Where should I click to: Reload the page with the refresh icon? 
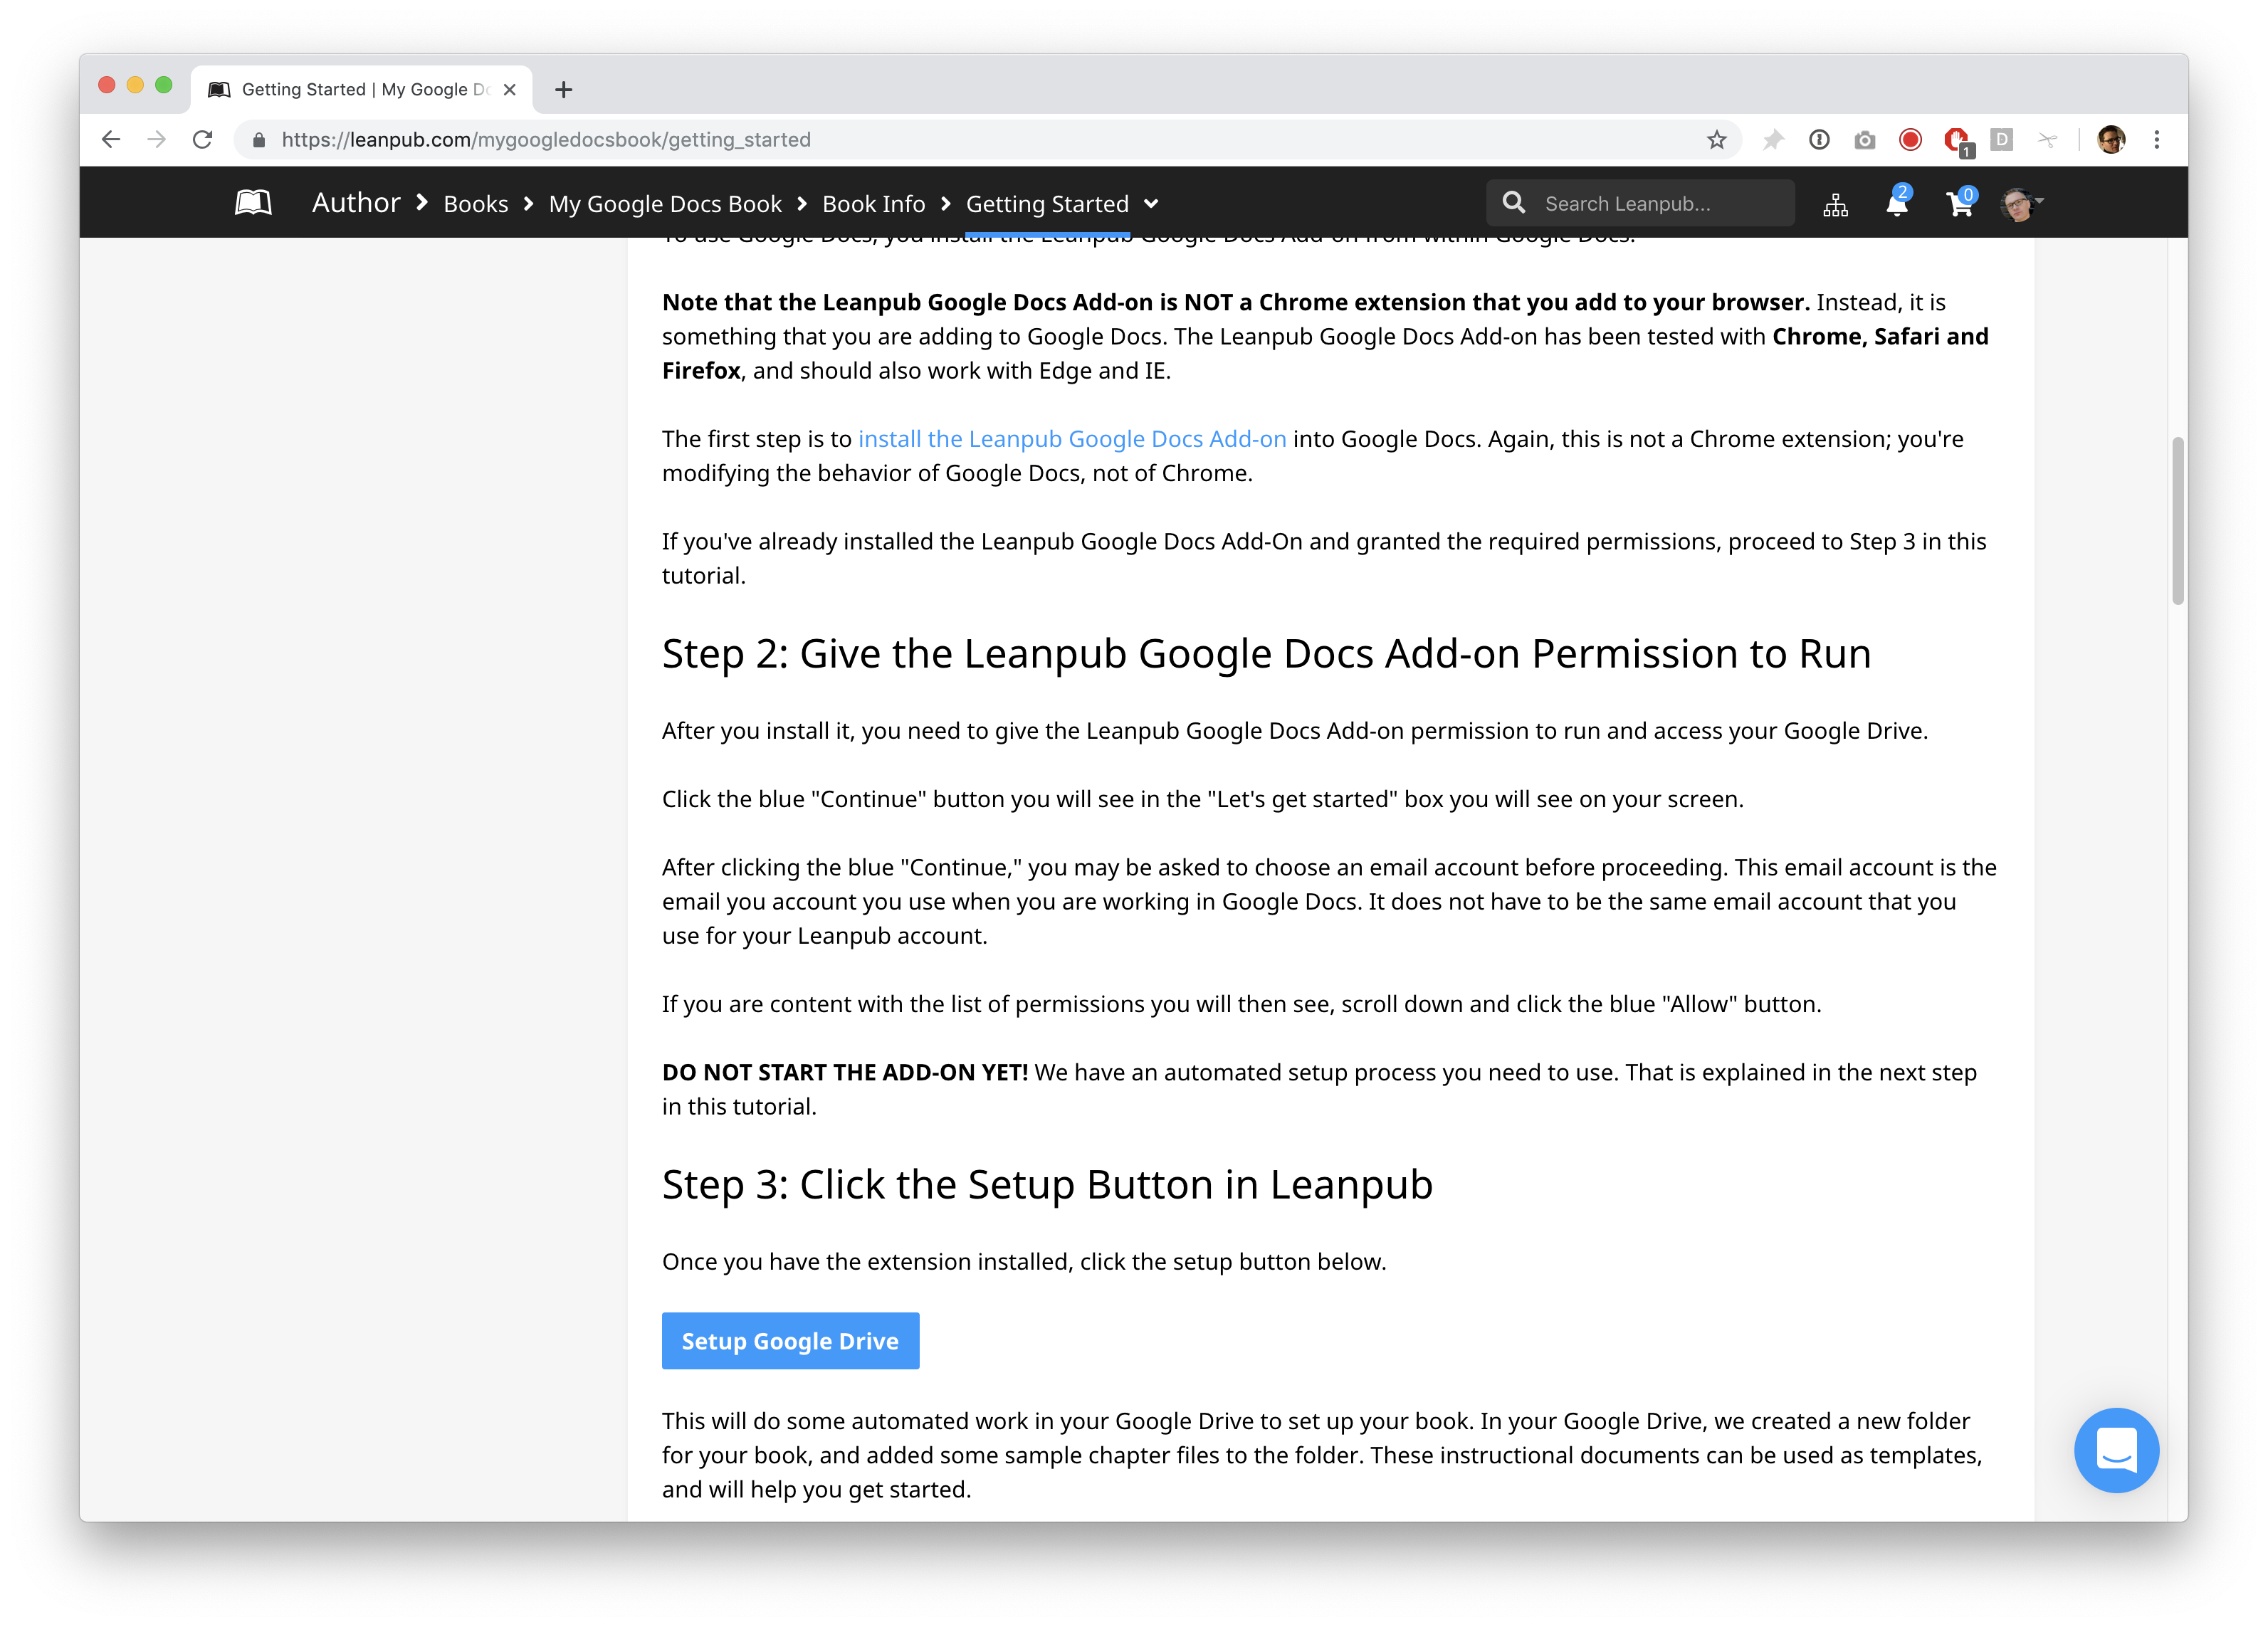tap(203, 140)
